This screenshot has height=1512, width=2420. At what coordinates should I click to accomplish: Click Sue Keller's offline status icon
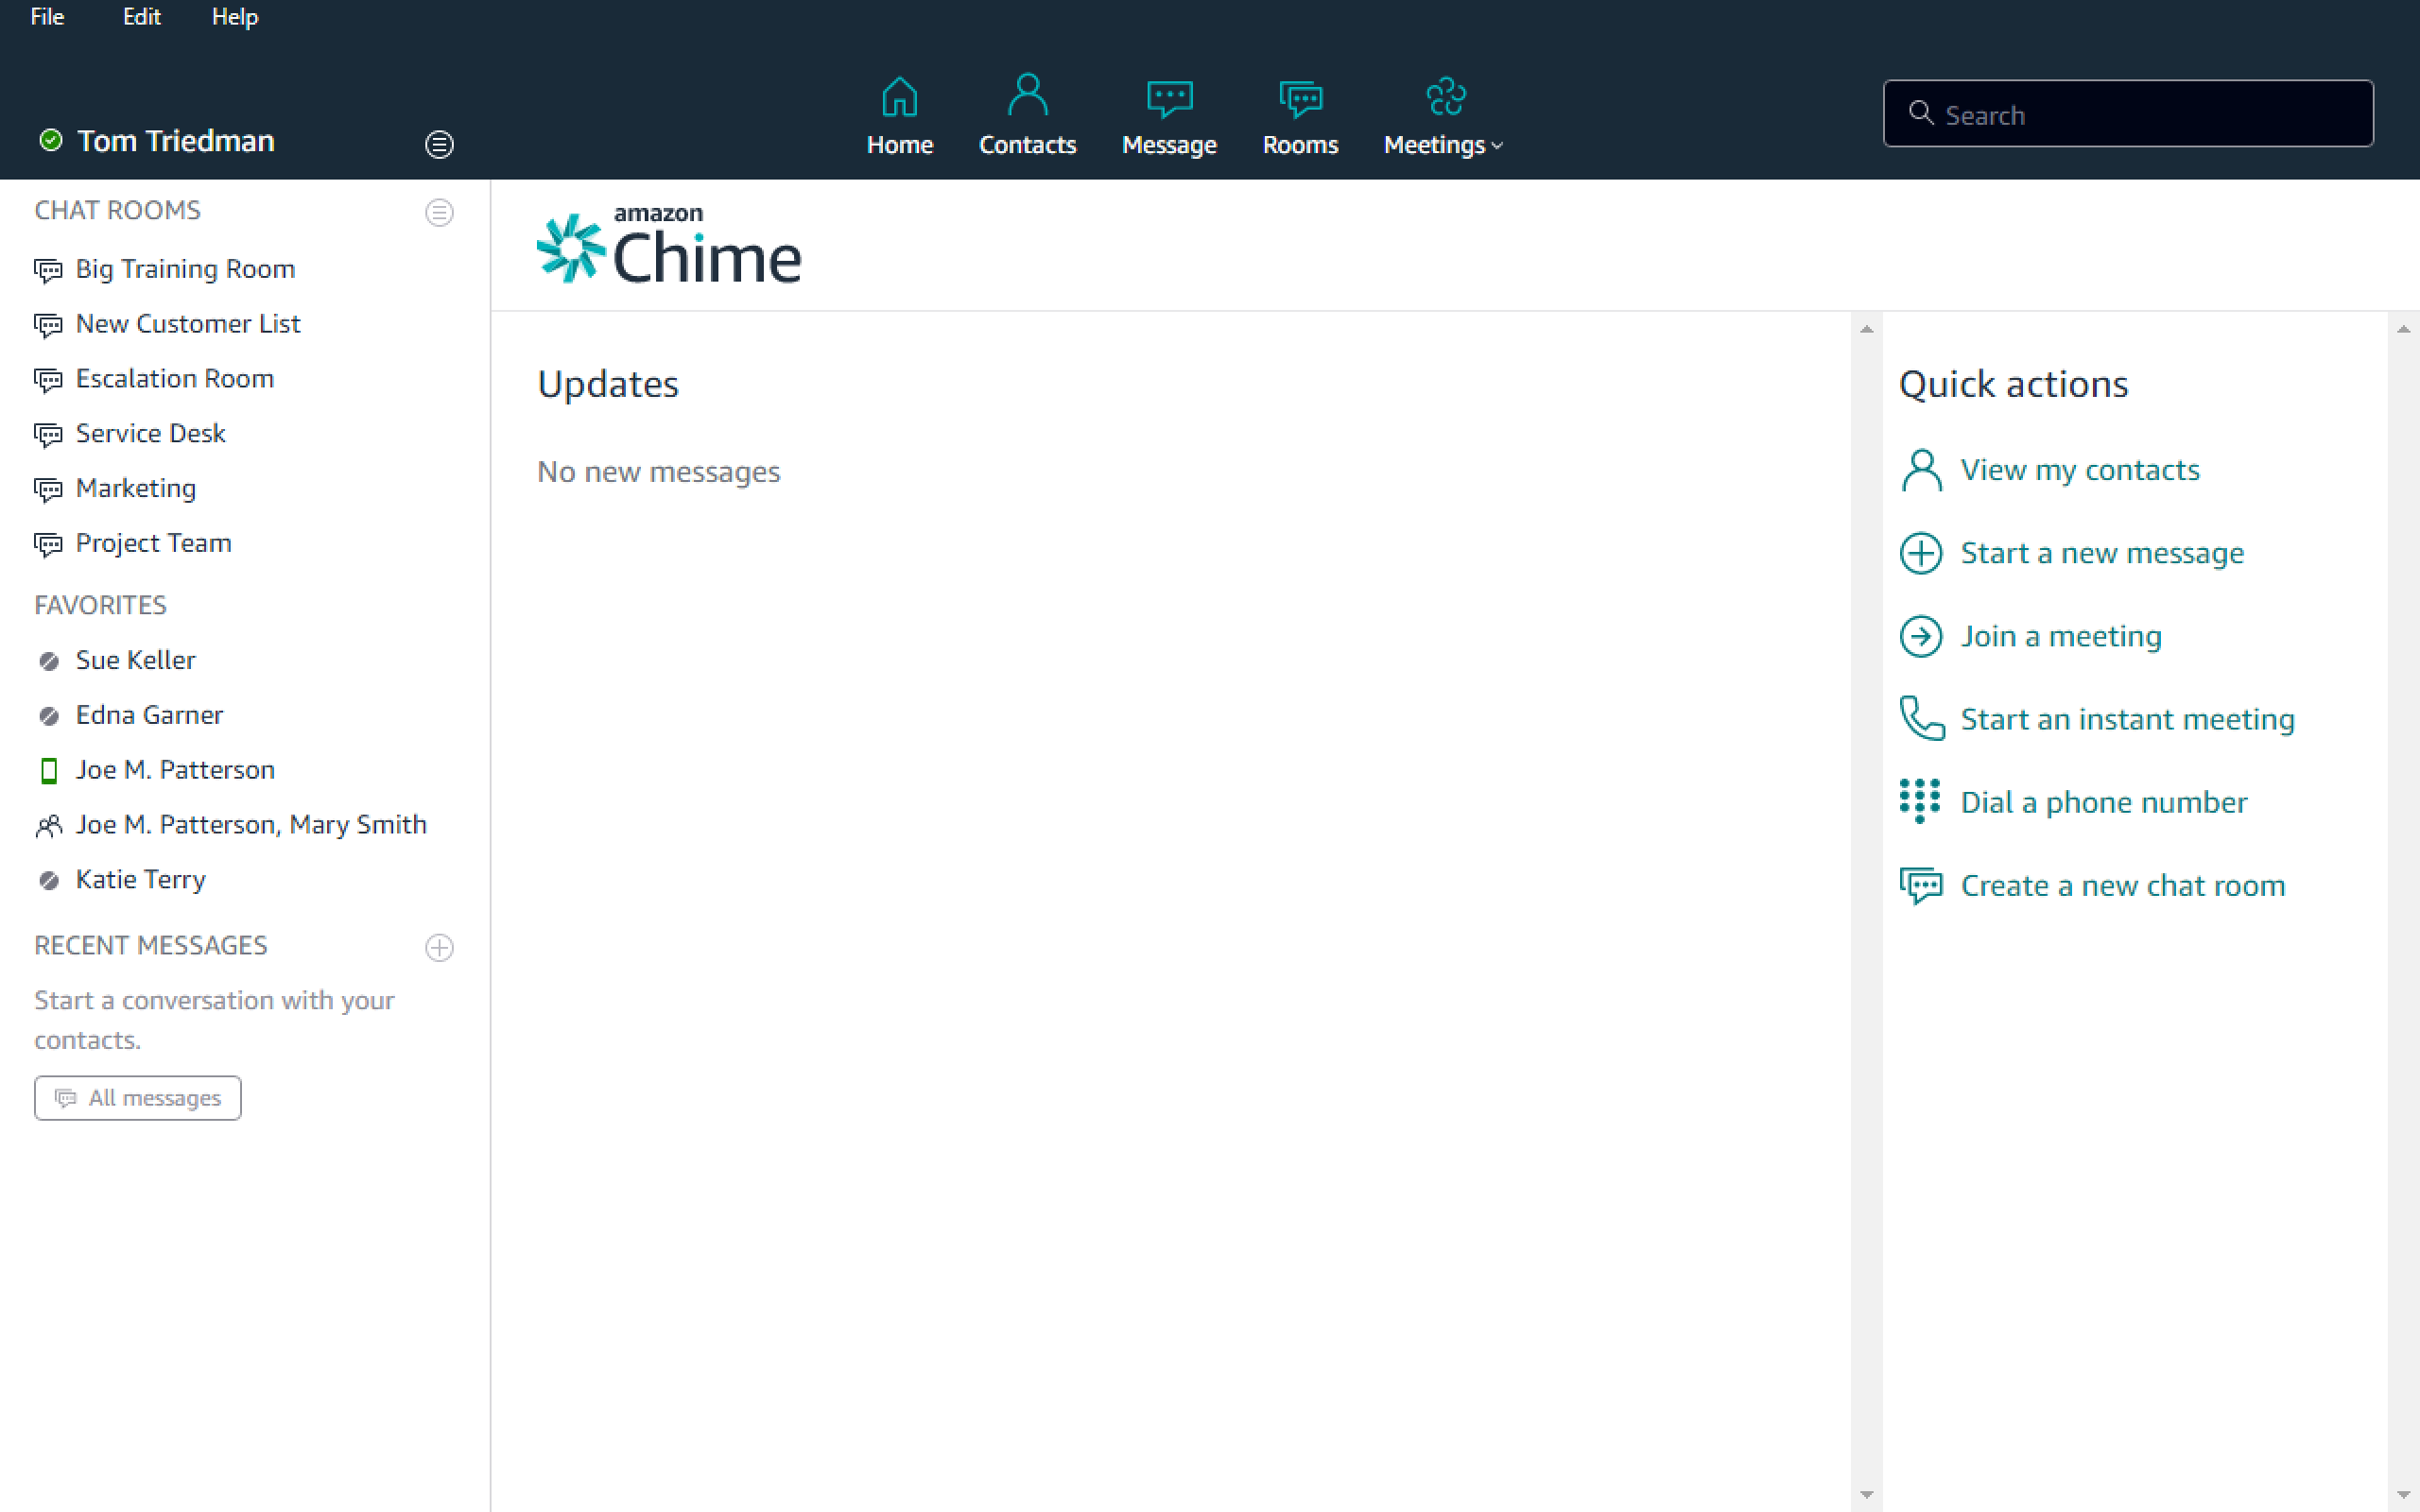[48, 661]
